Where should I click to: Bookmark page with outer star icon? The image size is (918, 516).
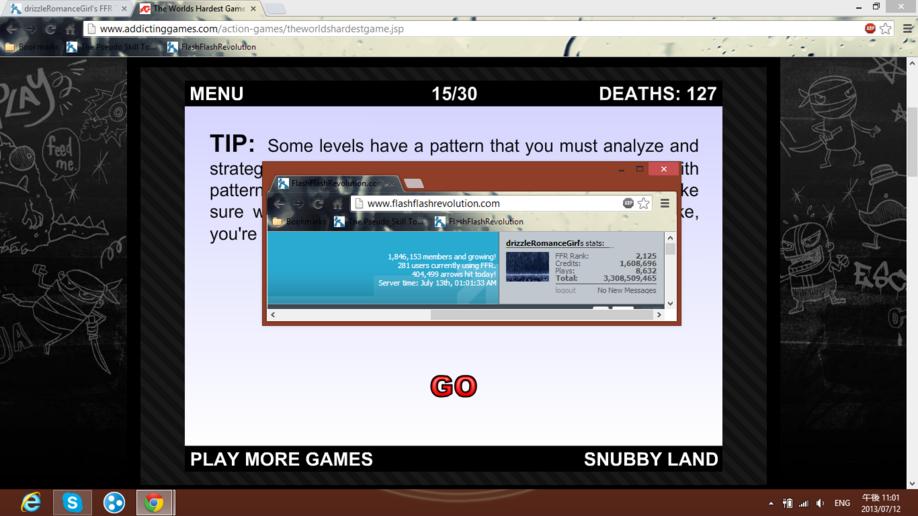click(x=886, y=28)
